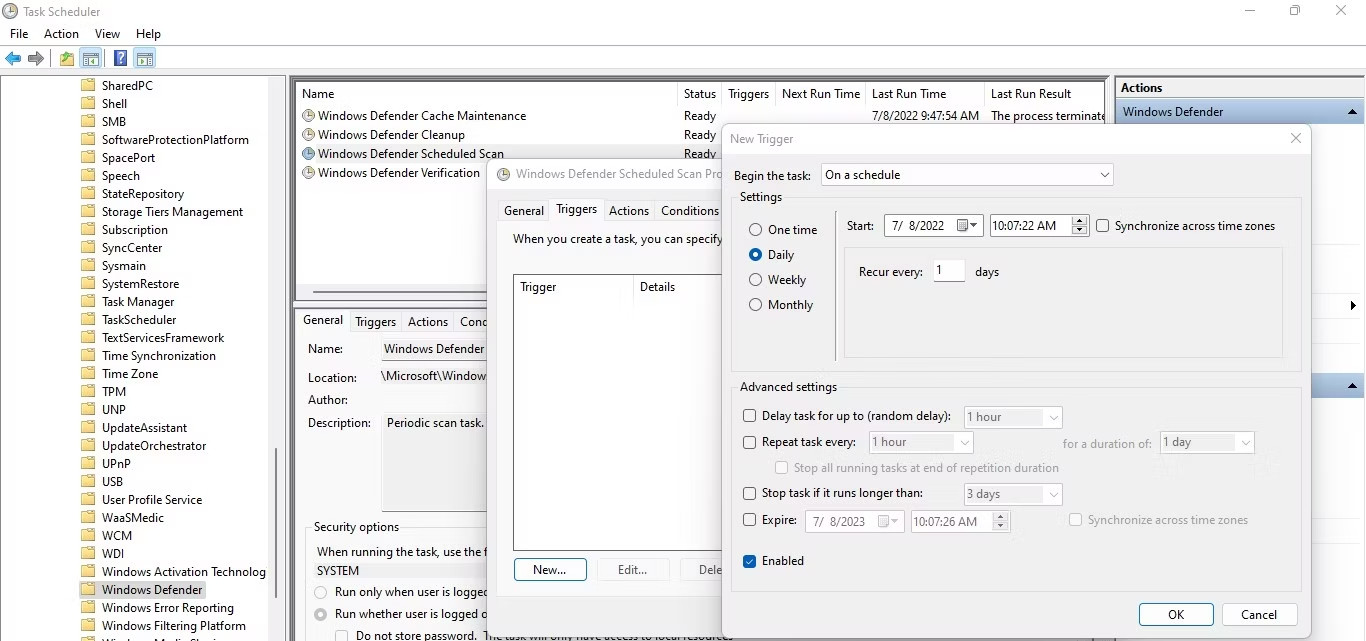1366x641 pixels.
Task: Open the for a duration of dropdown
Action: click(1206, 442)
